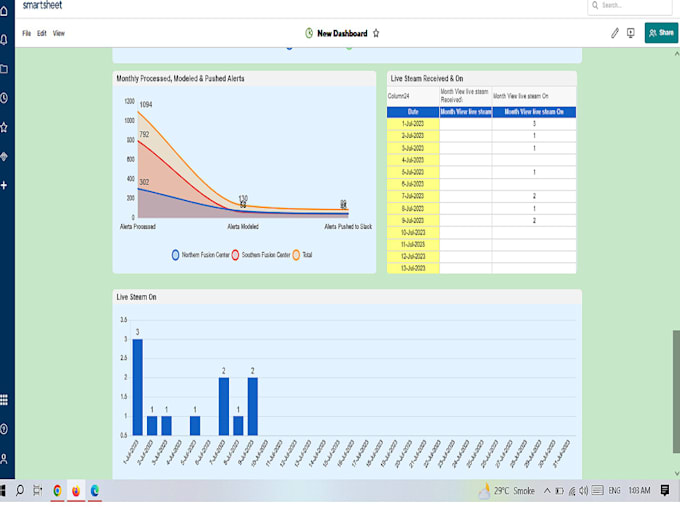Click the New Dashboard title
This screenshot has width=680, height=510.
pos(342,33)
